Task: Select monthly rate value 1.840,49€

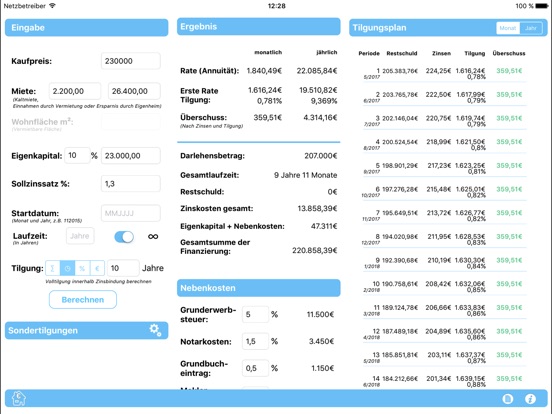Action: point(264,71)
